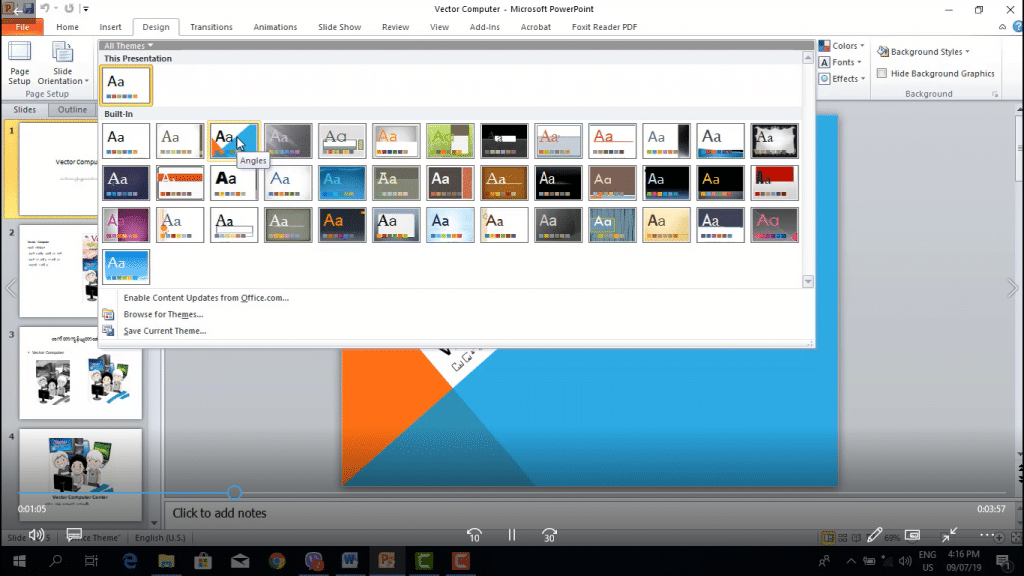Click the Undo icon in Quick Access Toolbar
Screen dimensions: 1024x576
coord(45,8)
